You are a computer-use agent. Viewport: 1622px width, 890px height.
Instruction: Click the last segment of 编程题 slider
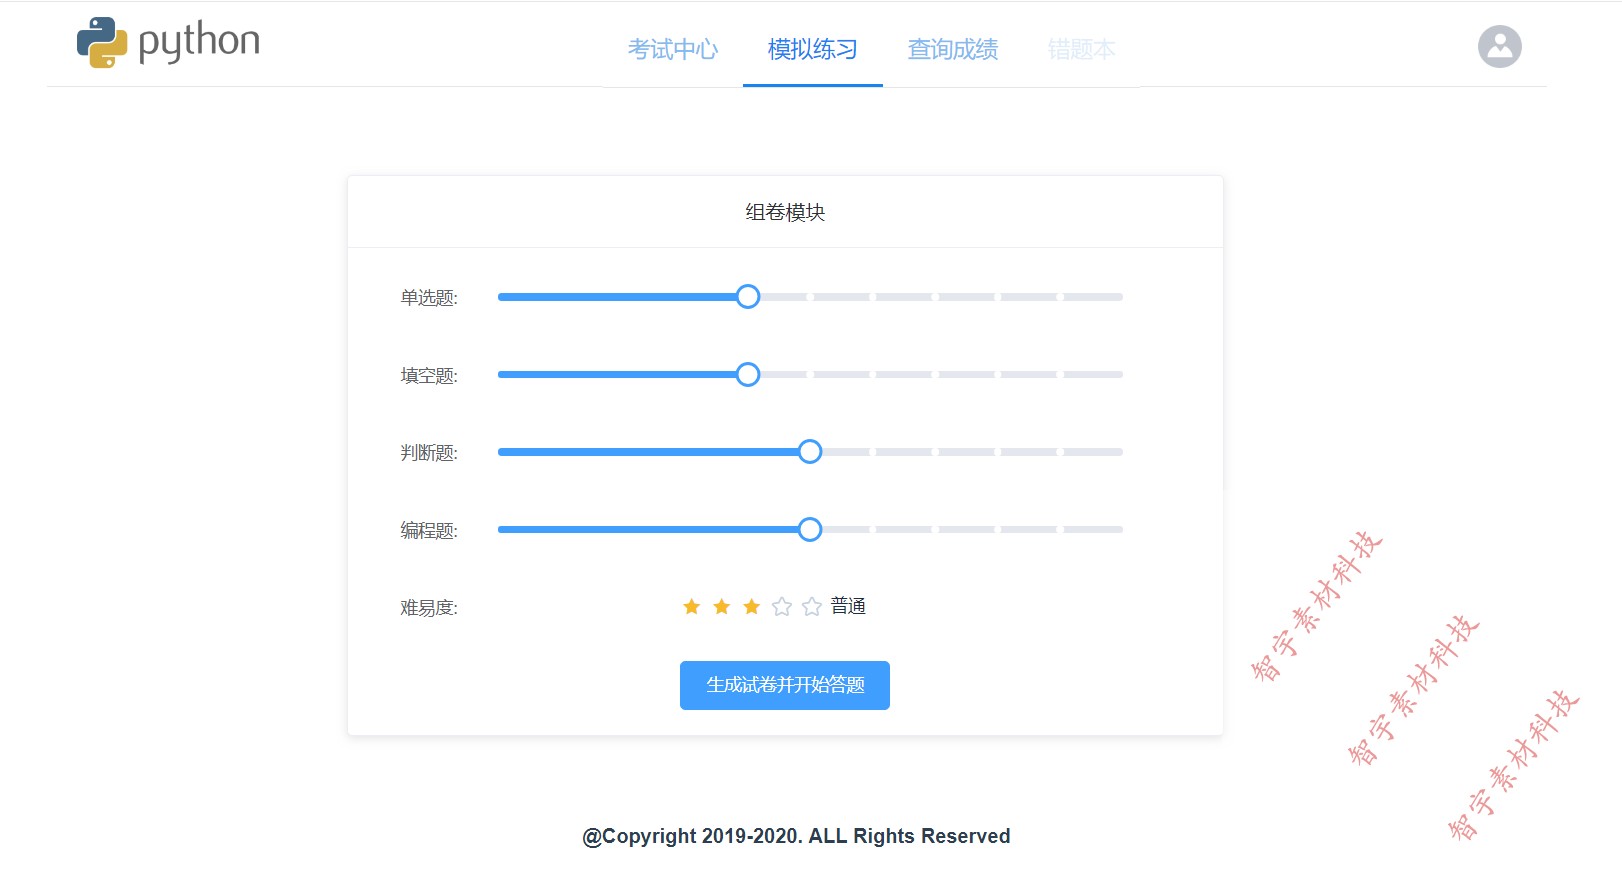coord(1093,529)
